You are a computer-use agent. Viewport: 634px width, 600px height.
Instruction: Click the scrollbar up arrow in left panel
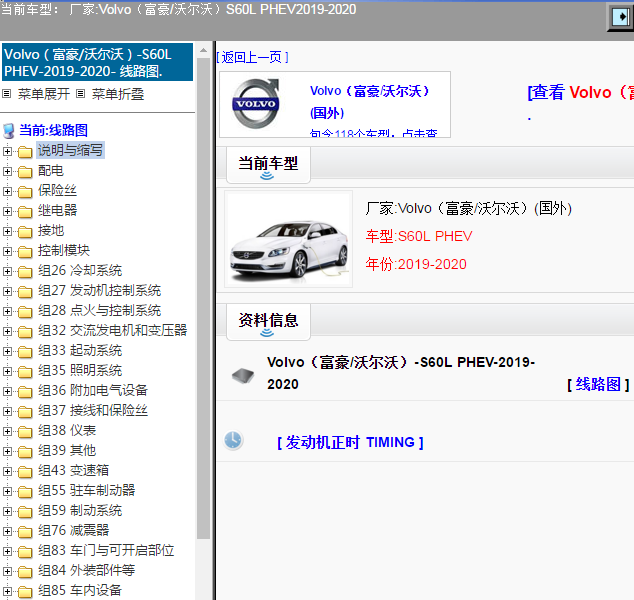(x=203, y=51)
